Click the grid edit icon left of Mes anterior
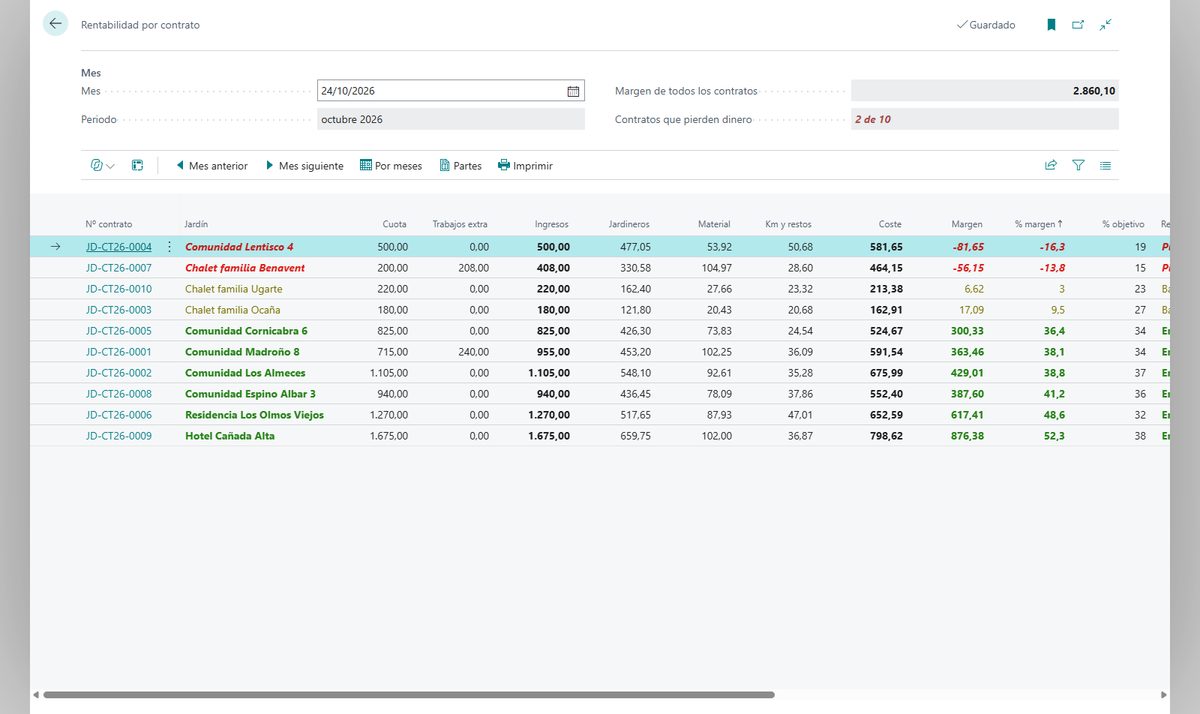This screenshot has width=1200, height=714. click(x=138, y=166)
